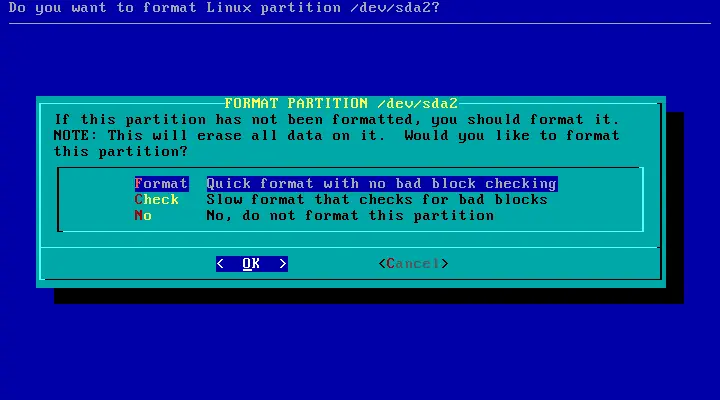Click 'Slow format that checks for bad blocks'
This screenshot has height=400, width=720.
(x=377, y=200)
